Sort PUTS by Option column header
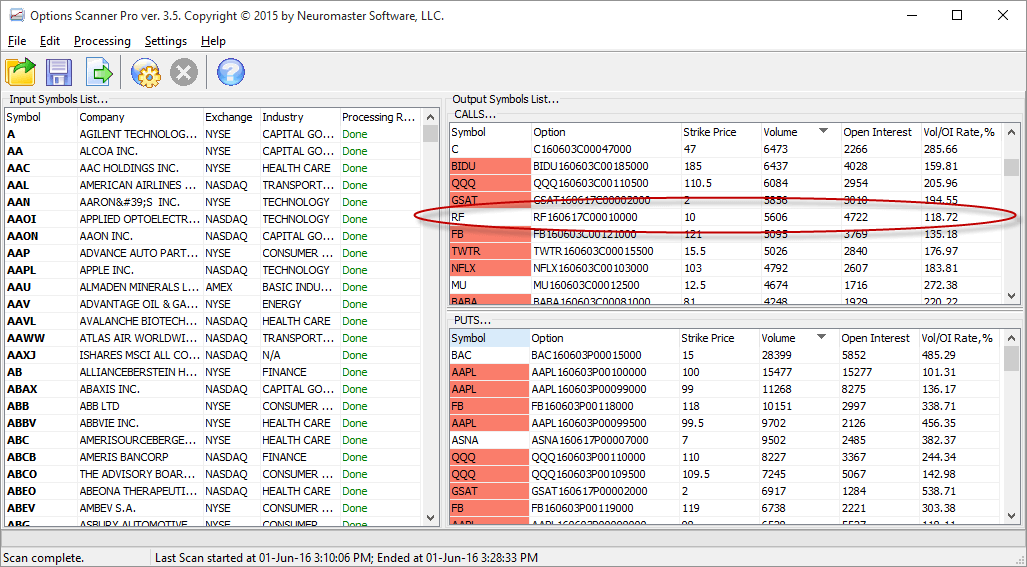Viewport: 1027px width, 567px height. pyautogui.click(x=604, y=338)
